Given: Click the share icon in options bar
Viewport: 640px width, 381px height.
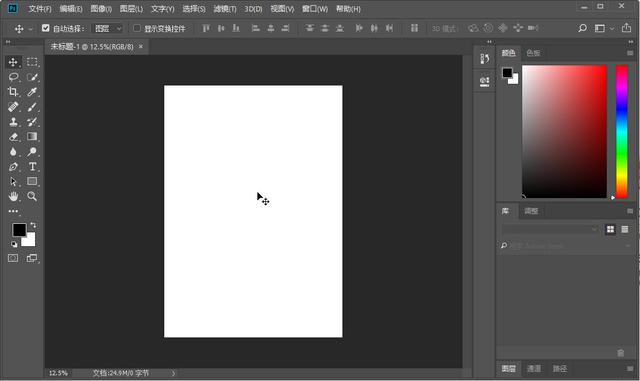Looking at the screenshot, I should pos(626,28).
